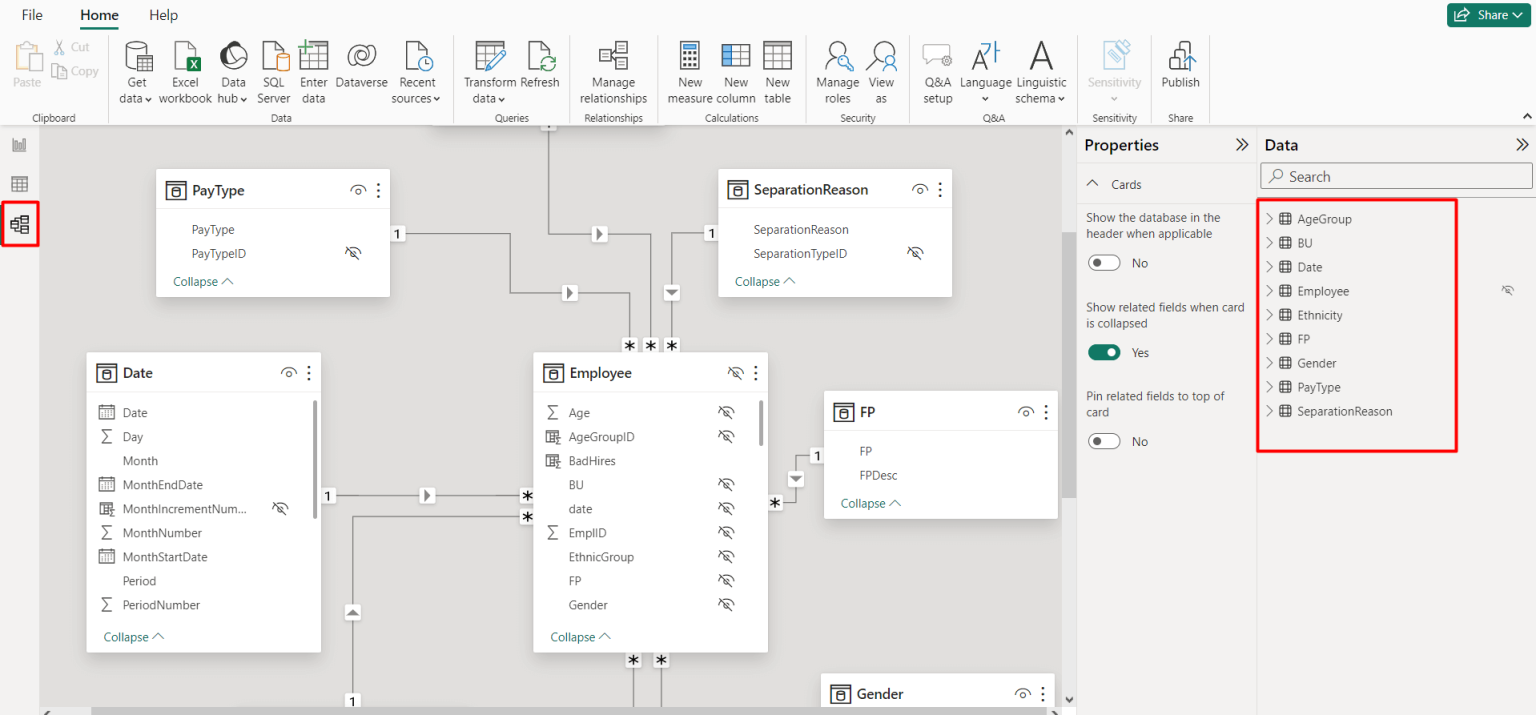Switch to Report view in the left sidebar
1536x715 pixels.
20,143
